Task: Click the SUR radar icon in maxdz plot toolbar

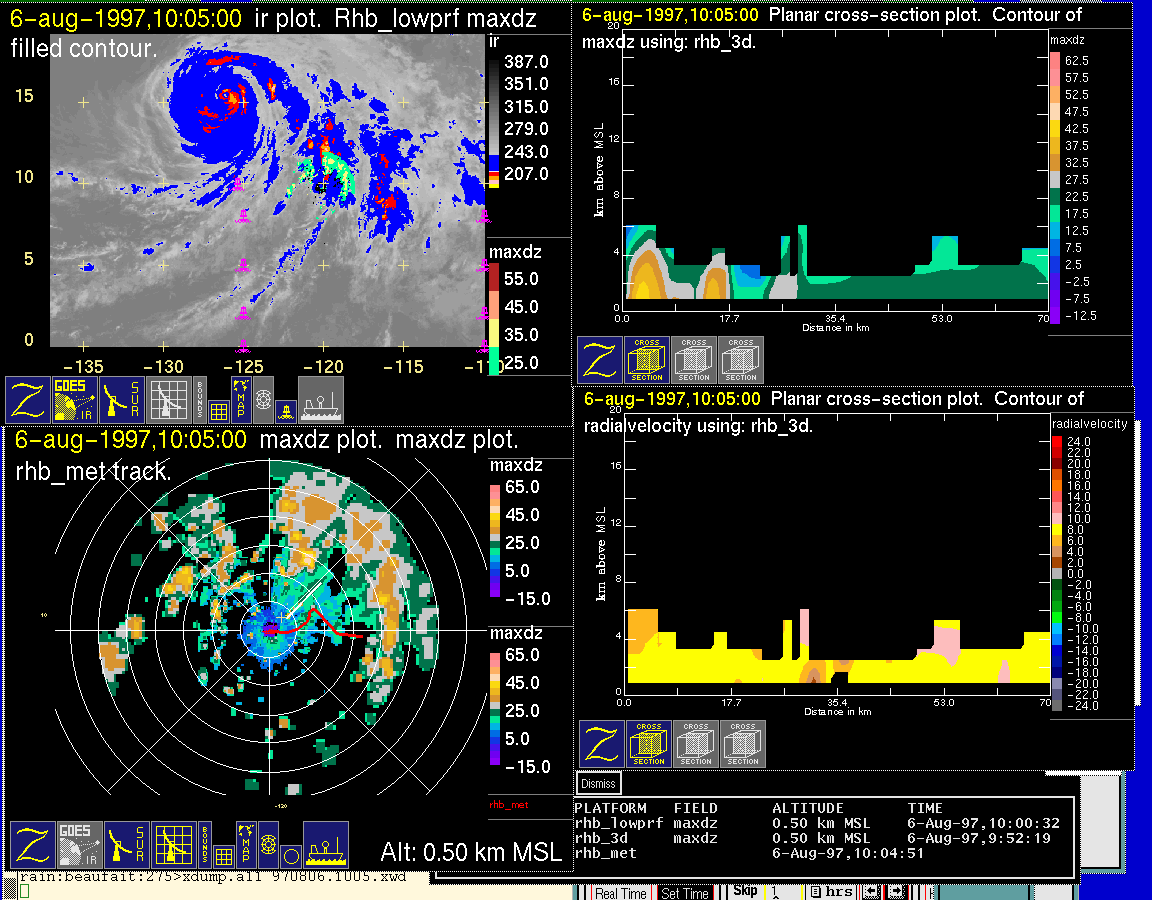Action: (x=126, y=845)
